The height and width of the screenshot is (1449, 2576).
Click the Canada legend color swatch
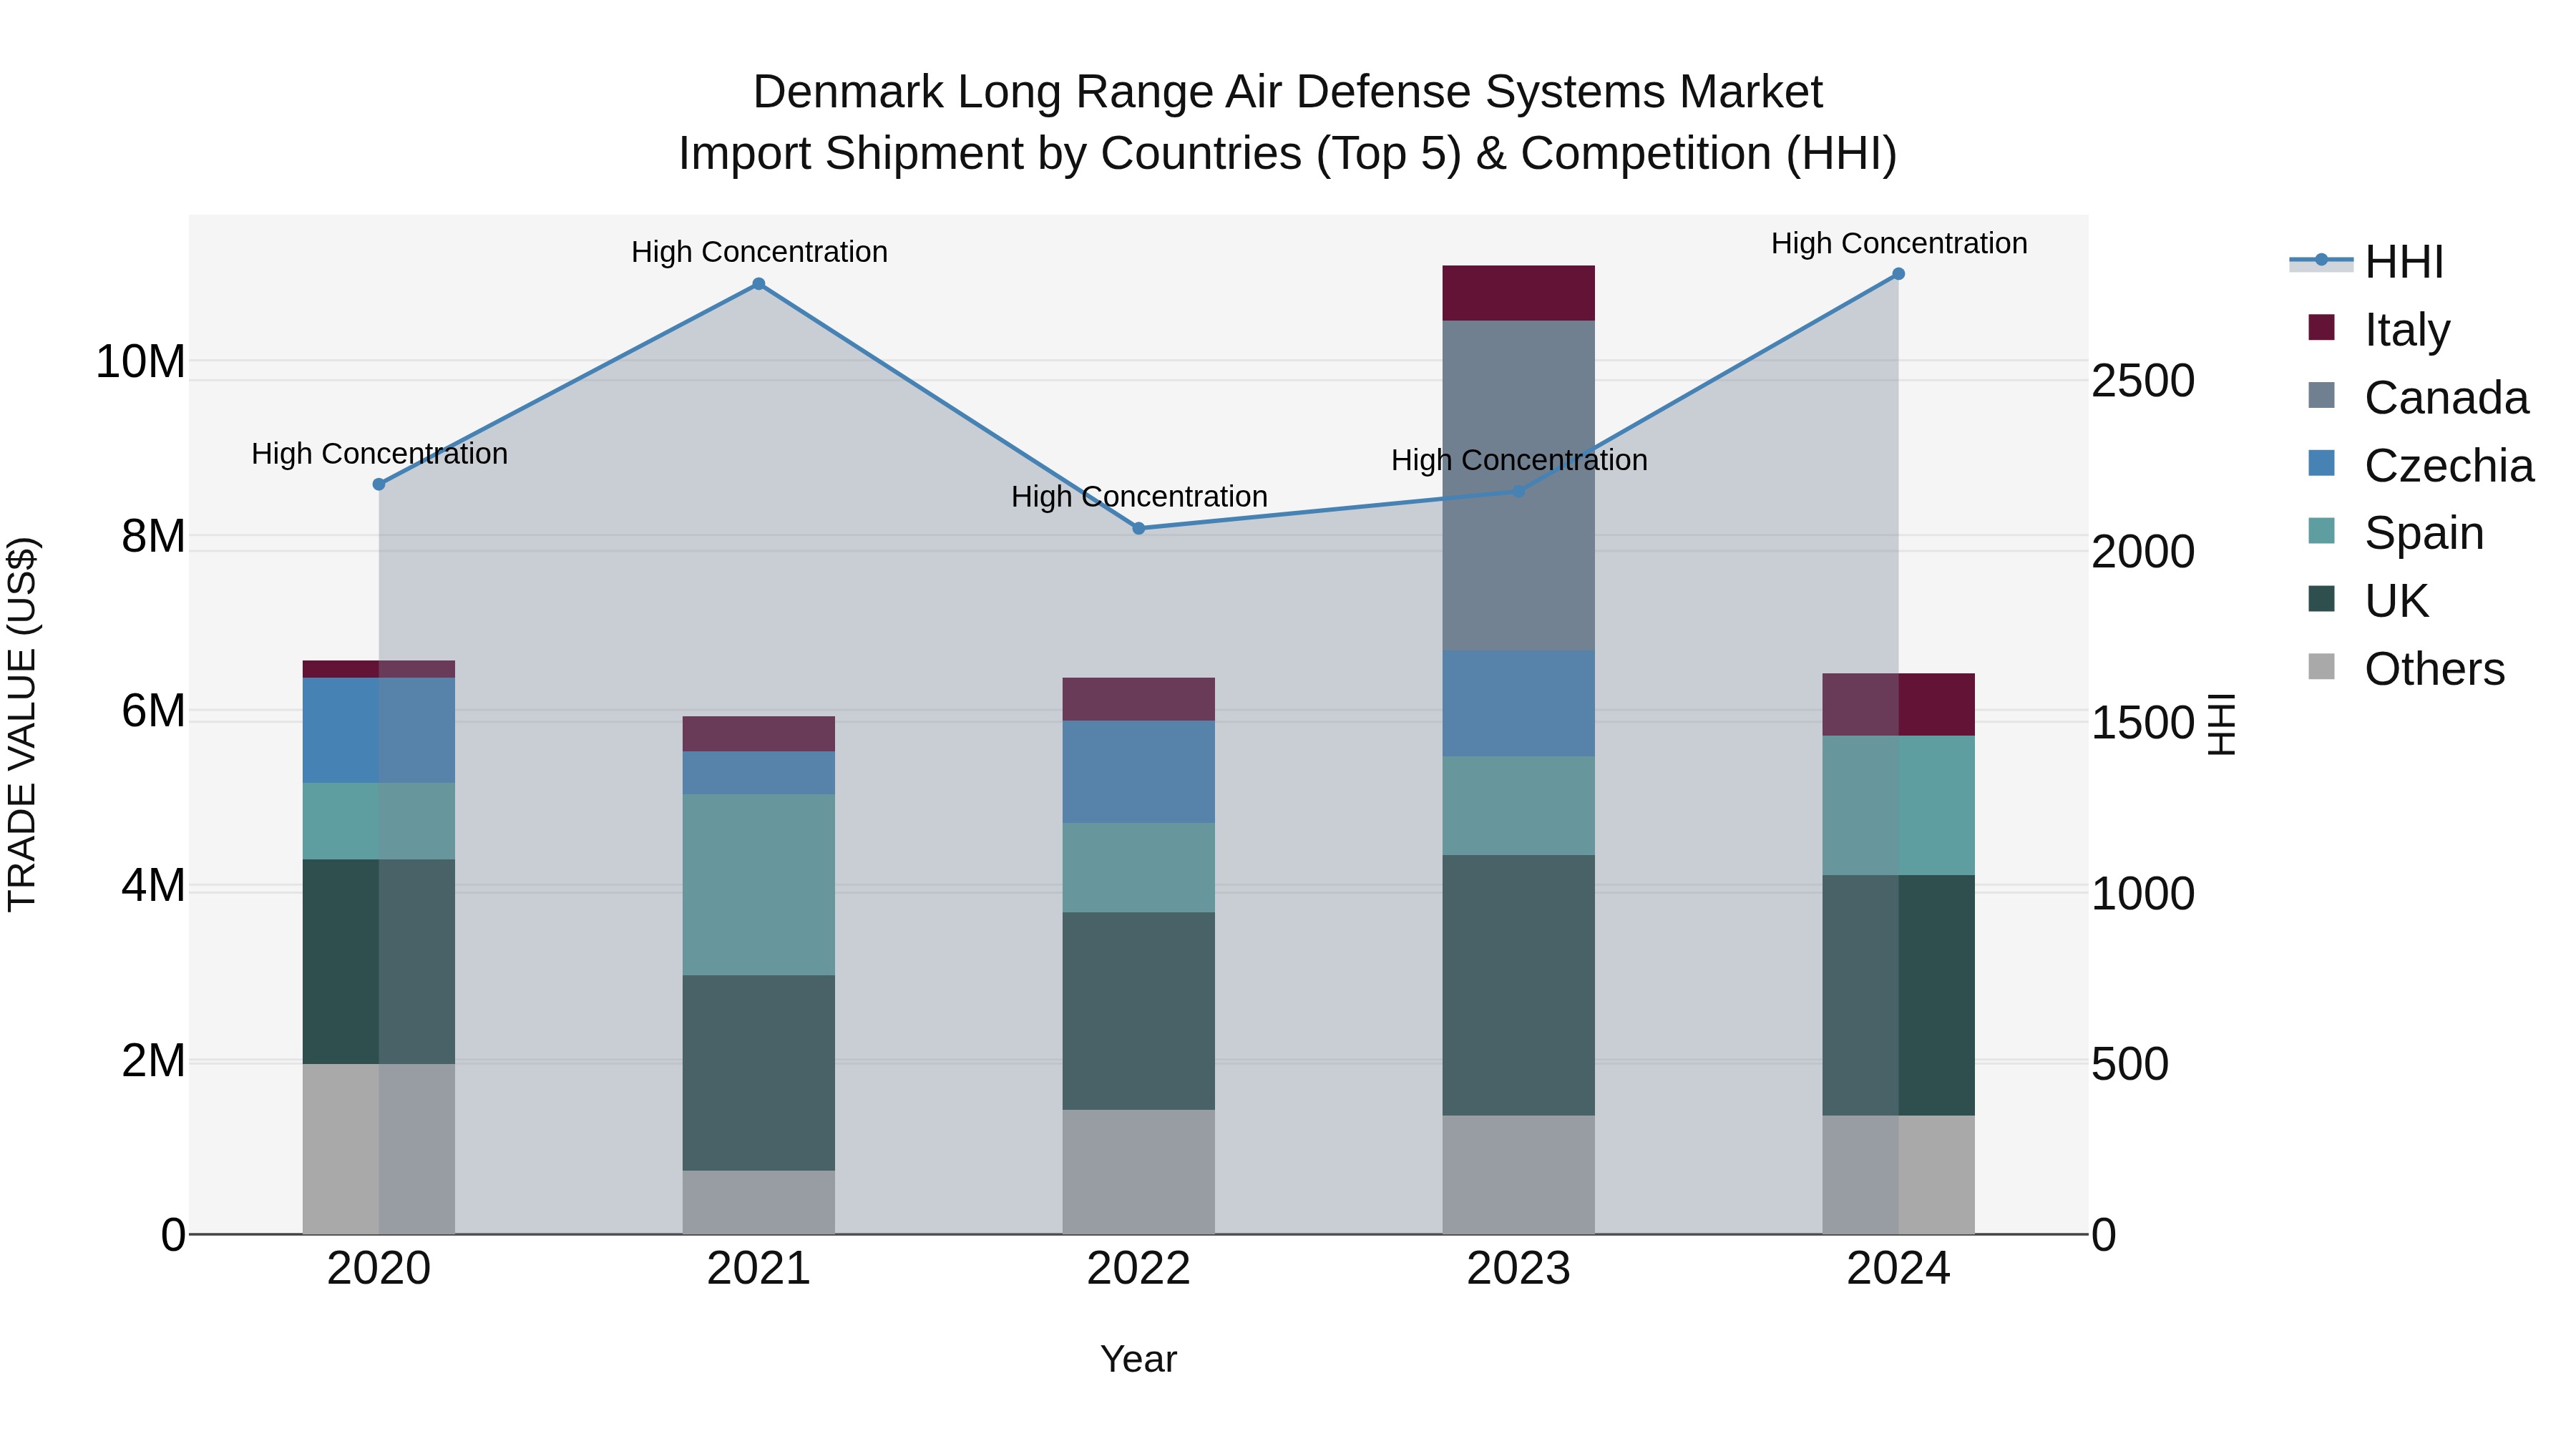tap(2321, 395)
